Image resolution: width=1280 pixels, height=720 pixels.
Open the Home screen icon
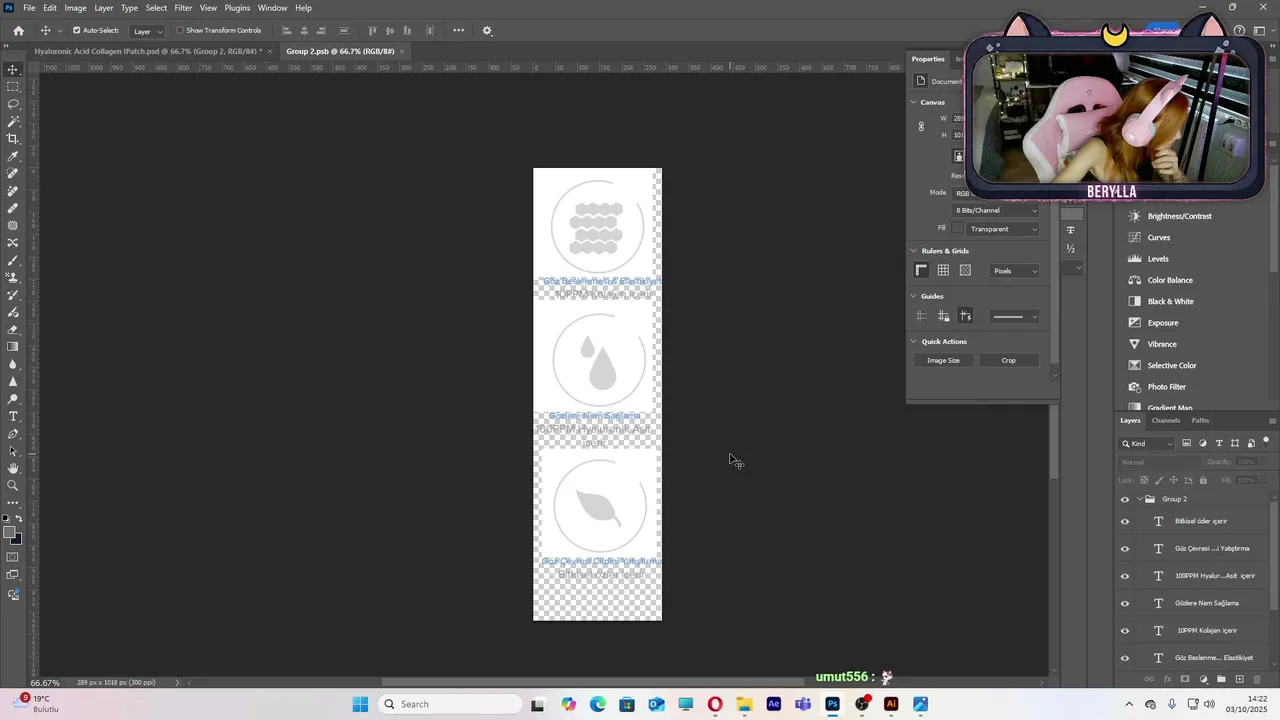[18, 30]
